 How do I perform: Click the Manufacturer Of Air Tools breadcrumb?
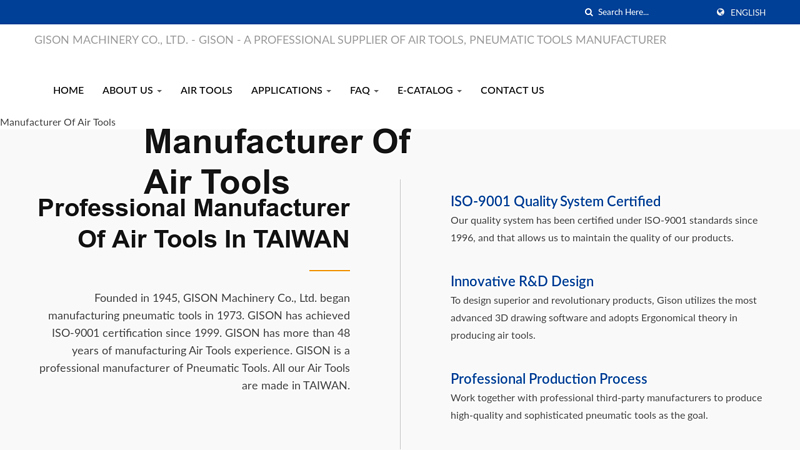click(58, 122)
